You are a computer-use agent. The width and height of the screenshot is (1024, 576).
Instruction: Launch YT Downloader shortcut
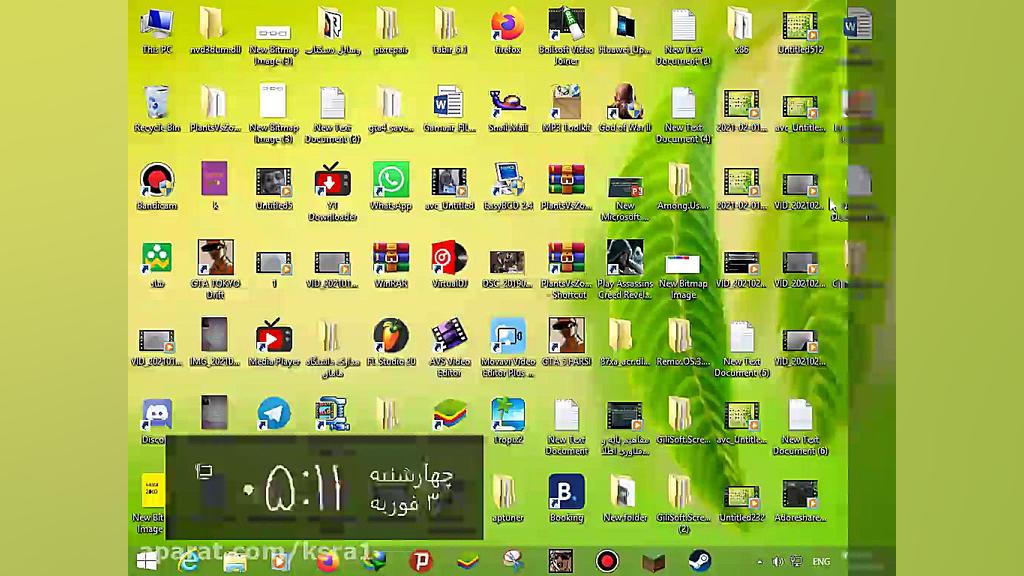(x=332, y=191)
